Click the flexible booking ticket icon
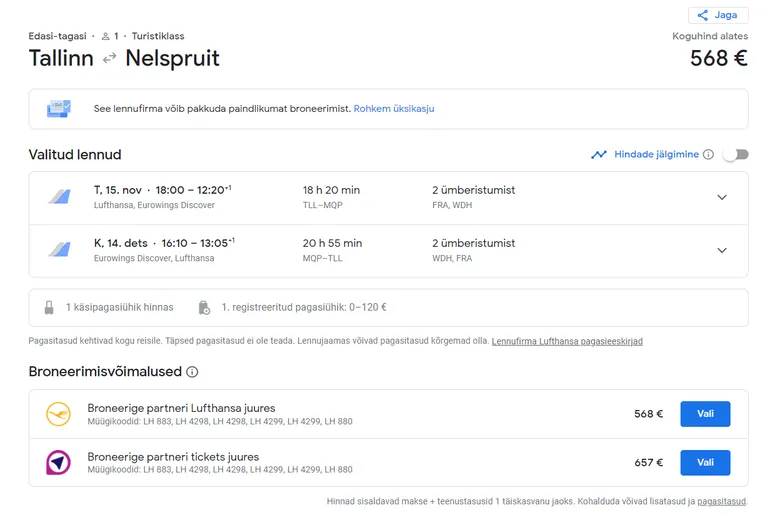This screenshot has height=520, width=768. [x=59, y=108]
